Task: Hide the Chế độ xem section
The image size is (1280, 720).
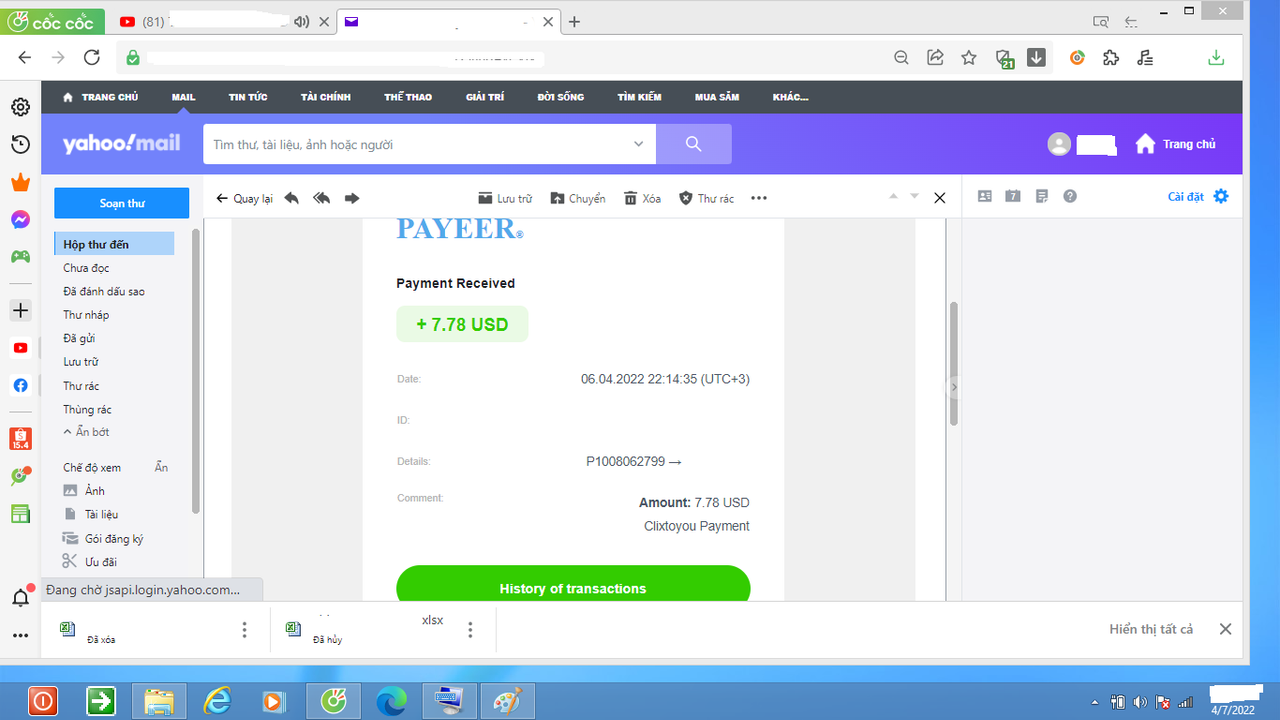Action: tap(161, 467)
